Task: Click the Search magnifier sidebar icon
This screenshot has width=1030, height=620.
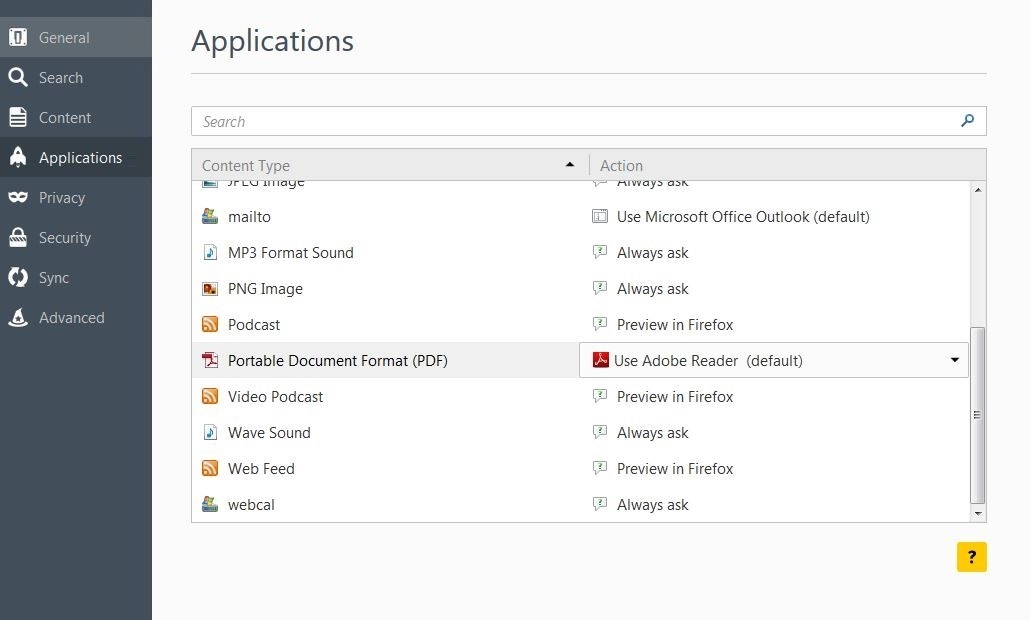Action: pyautogui.click(x=18, y=78)
